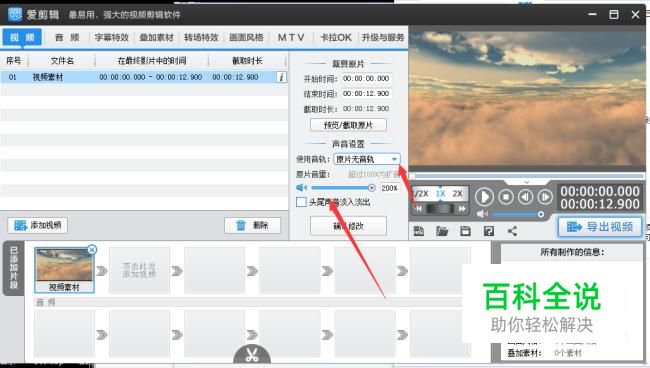
Task: Open the 使用音轨 dropdown
Action: pyautogui.click(x=367, y=159)
